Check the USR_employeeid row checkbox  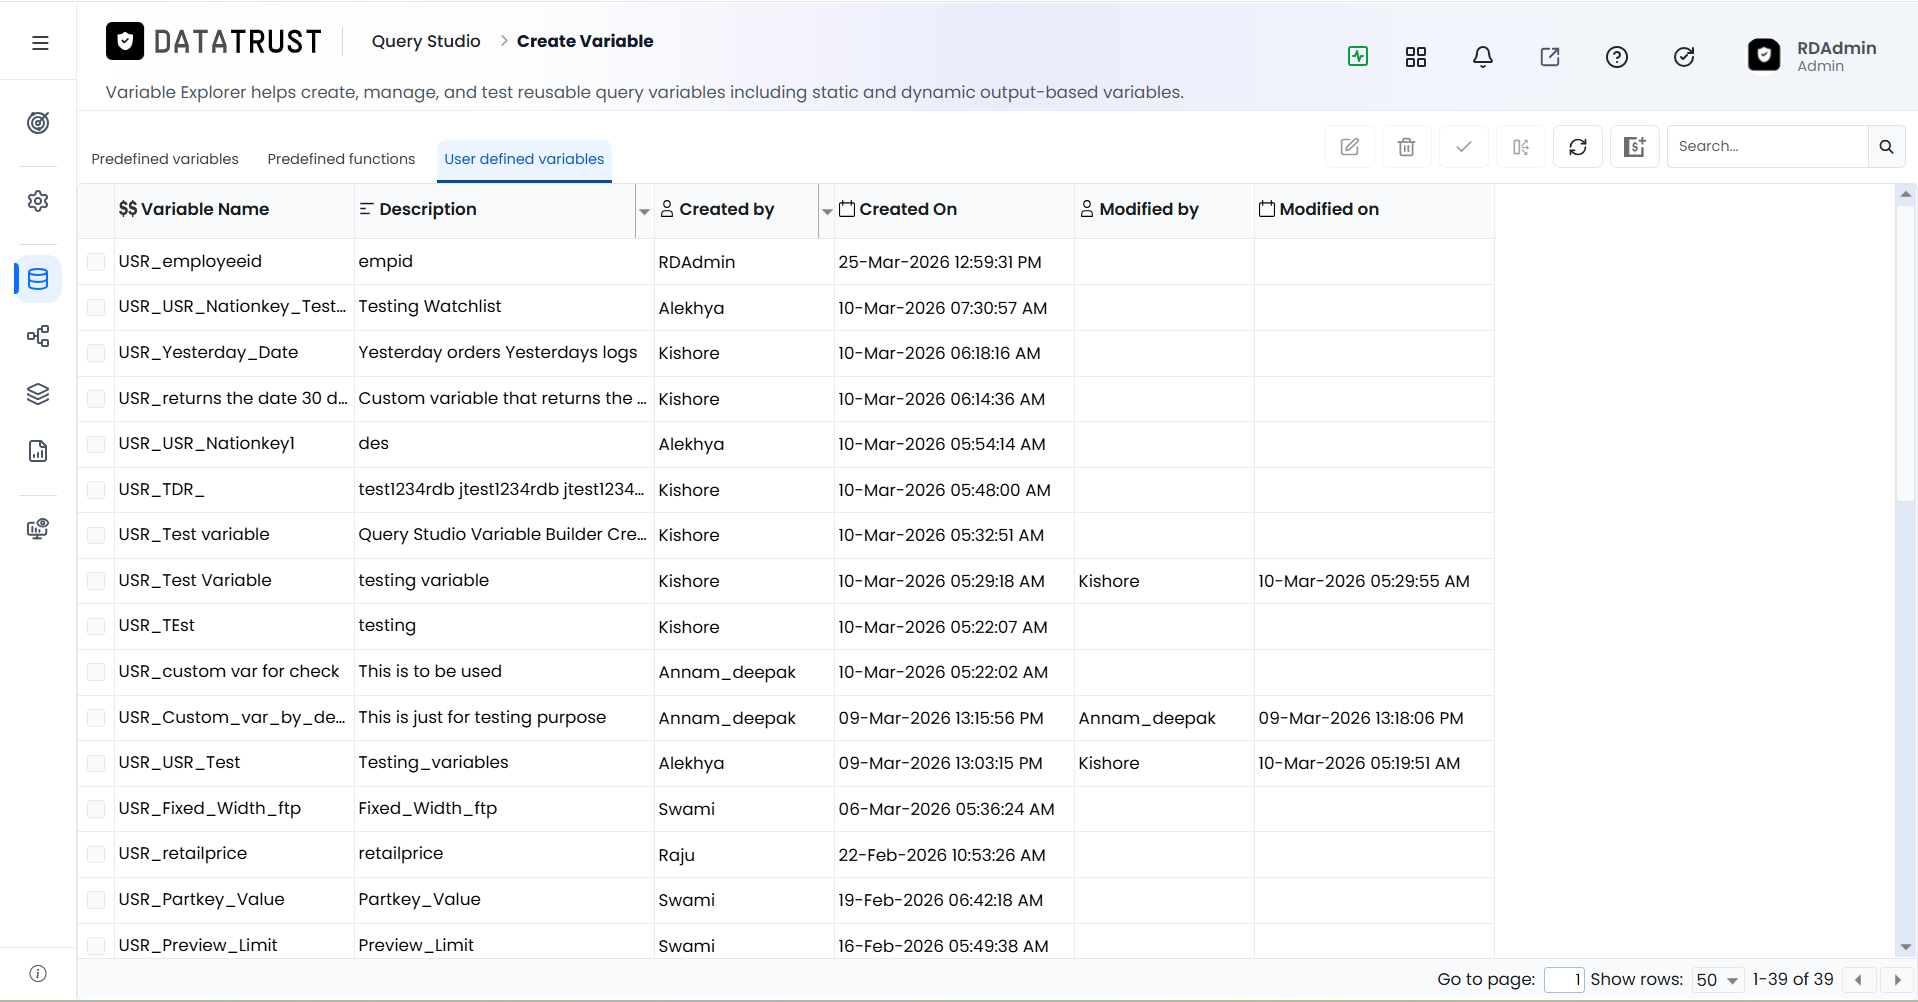pos(96,262)
